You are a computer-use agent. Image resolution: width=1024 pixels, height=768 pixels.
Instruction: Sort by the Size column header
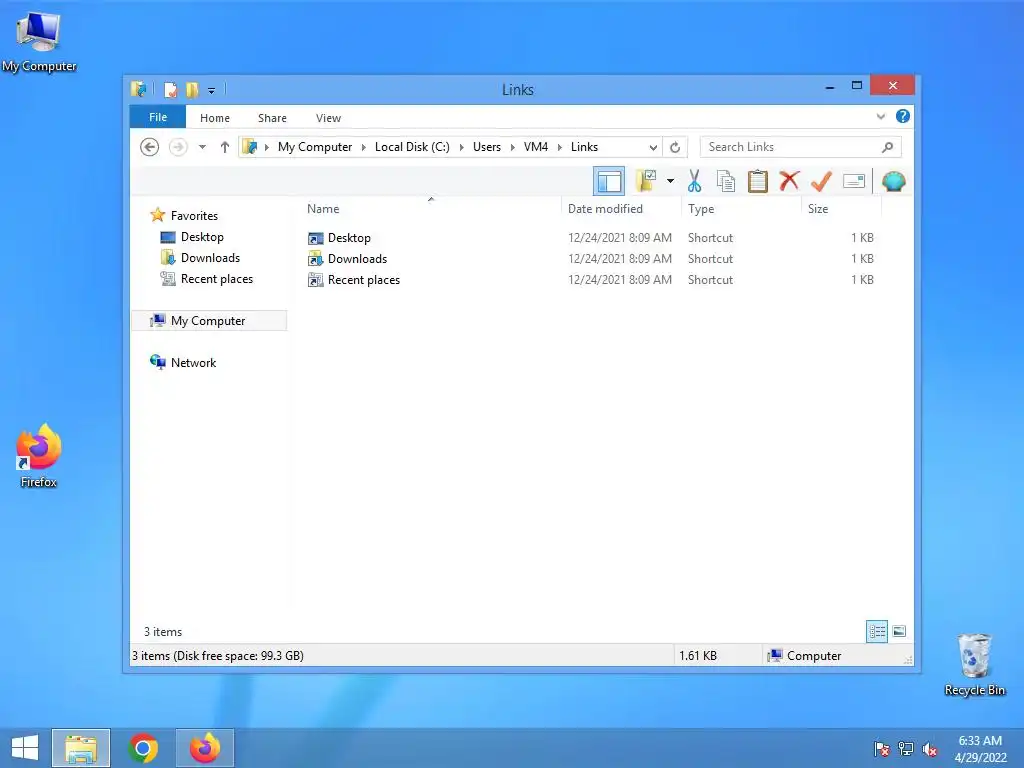(x=842, y=209)
